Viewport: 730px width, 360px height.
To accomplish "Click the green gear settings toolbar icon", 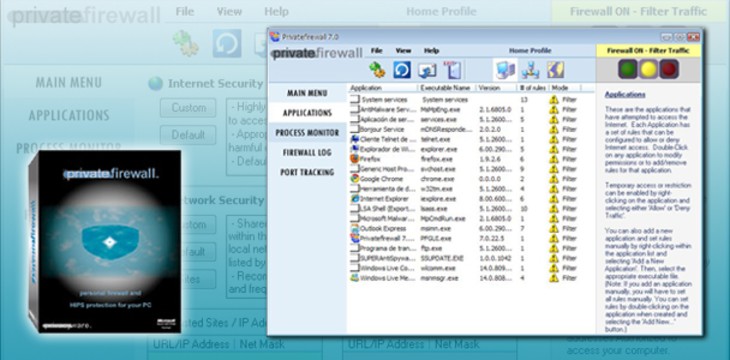I will click(x=377, y=70).
